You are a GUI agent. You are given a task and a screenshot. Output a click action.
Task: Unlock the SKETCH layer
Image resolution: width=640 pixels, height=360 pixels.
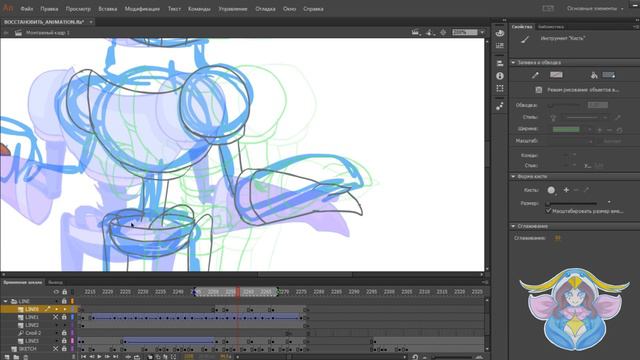(x=64, y=349)
